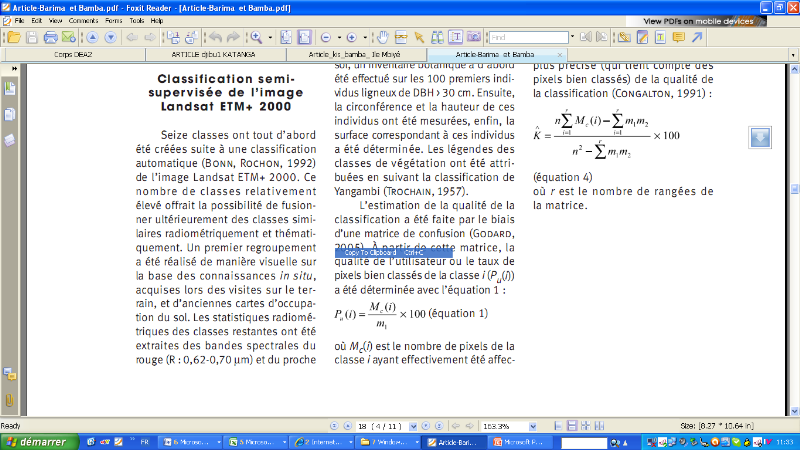Click the Undo arrow in the toolbar

pyautogui.click(x=216, y=37)
